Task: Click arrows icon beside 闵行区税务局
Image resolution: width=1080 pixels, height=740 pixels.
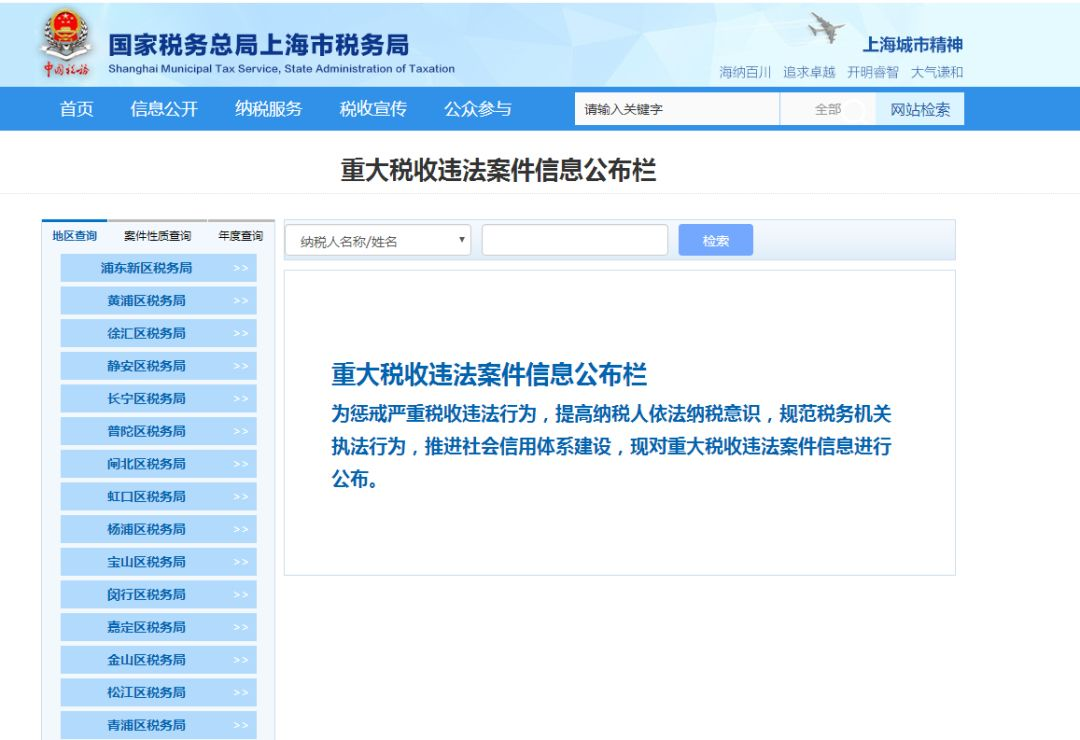Action: [x=240, y=595]
